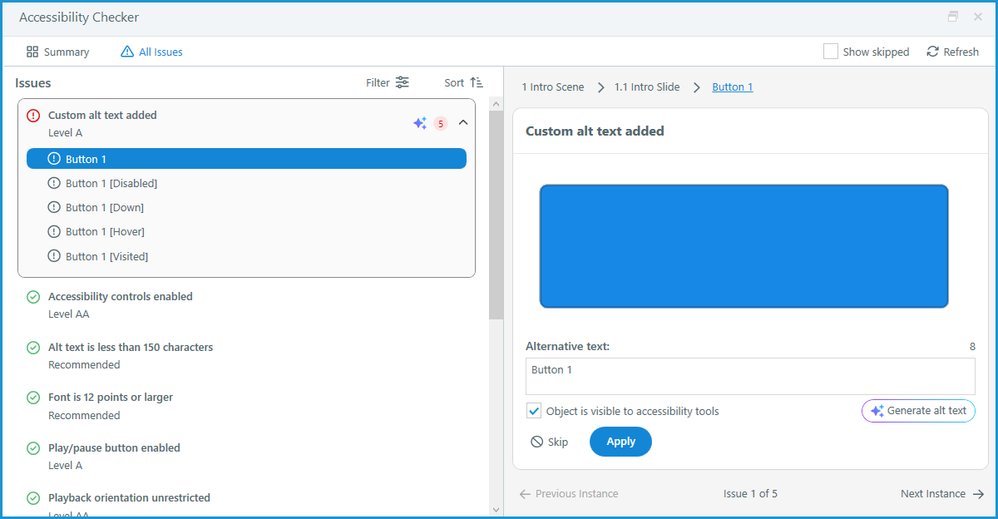This screenshot has height=519, width=998.
Task: Click the Generate alt text button
Action: click(x=918, y=411)
